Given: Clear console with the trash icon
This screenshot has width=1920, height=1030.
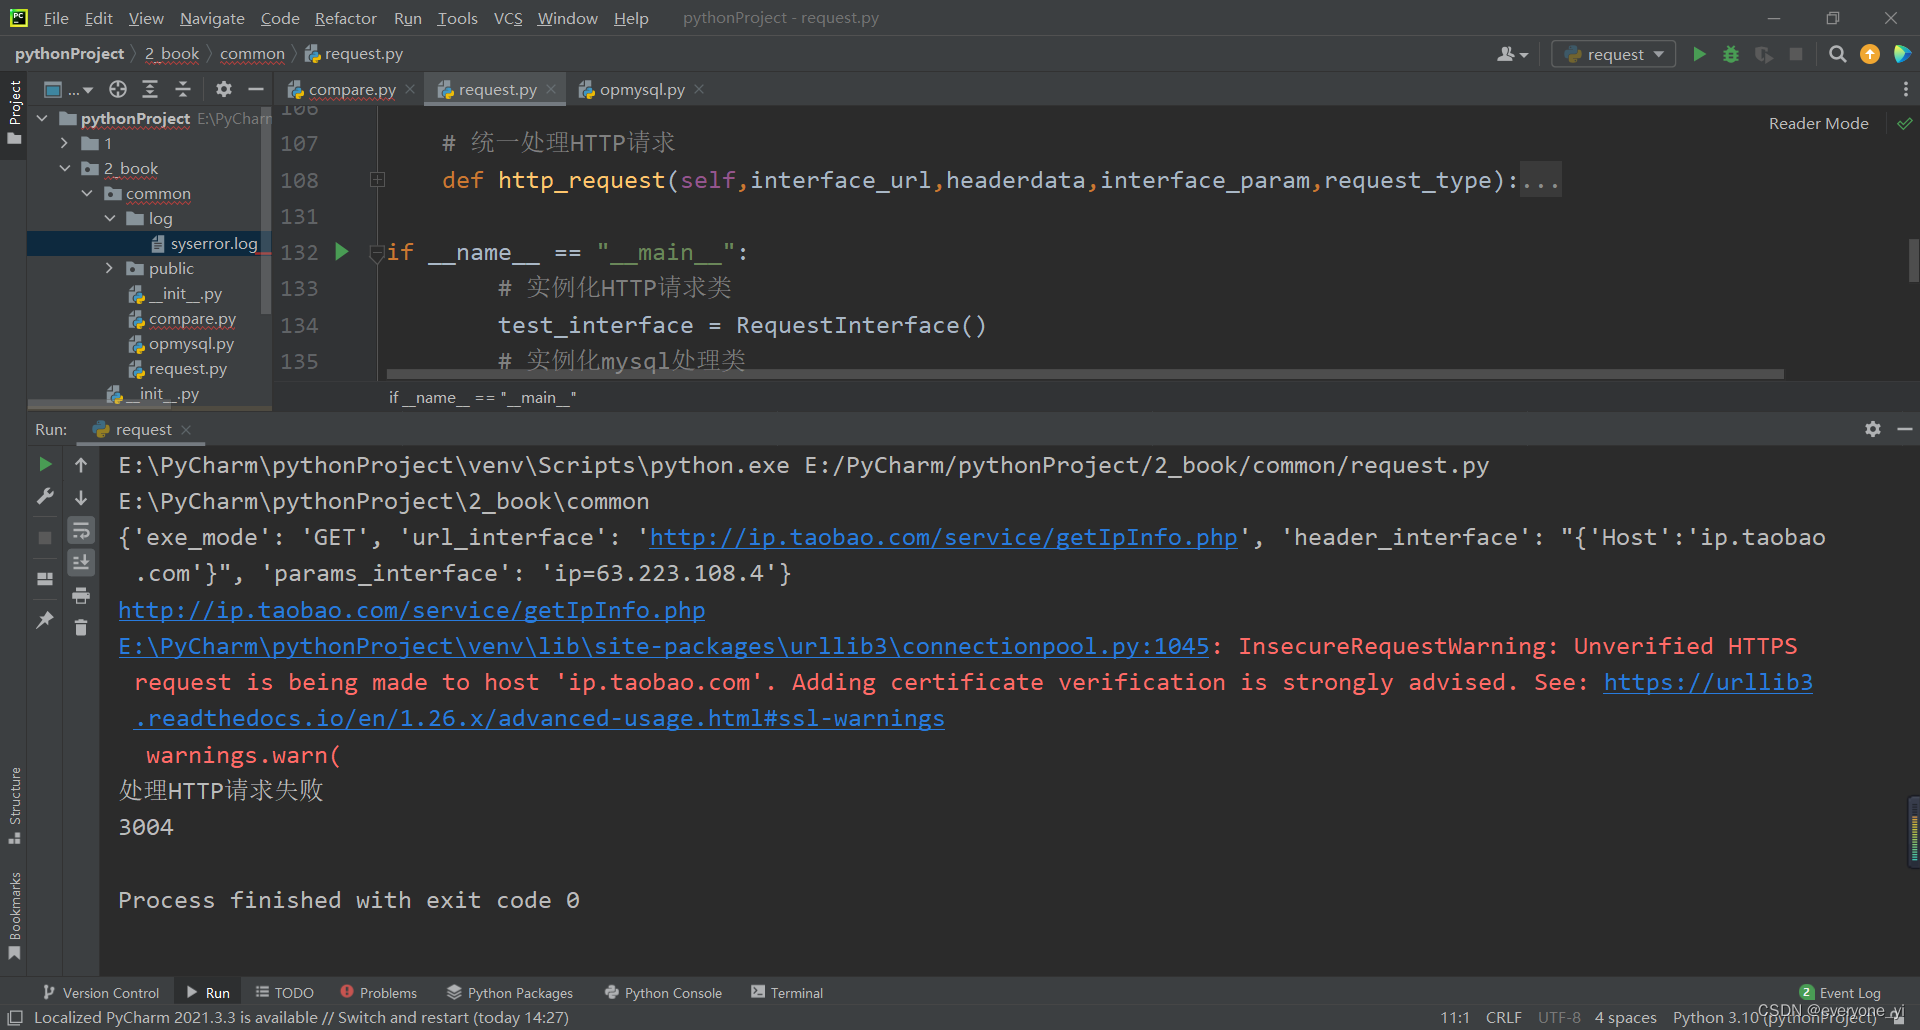Looking at the screenshot, I should click(x=81, y=628).
